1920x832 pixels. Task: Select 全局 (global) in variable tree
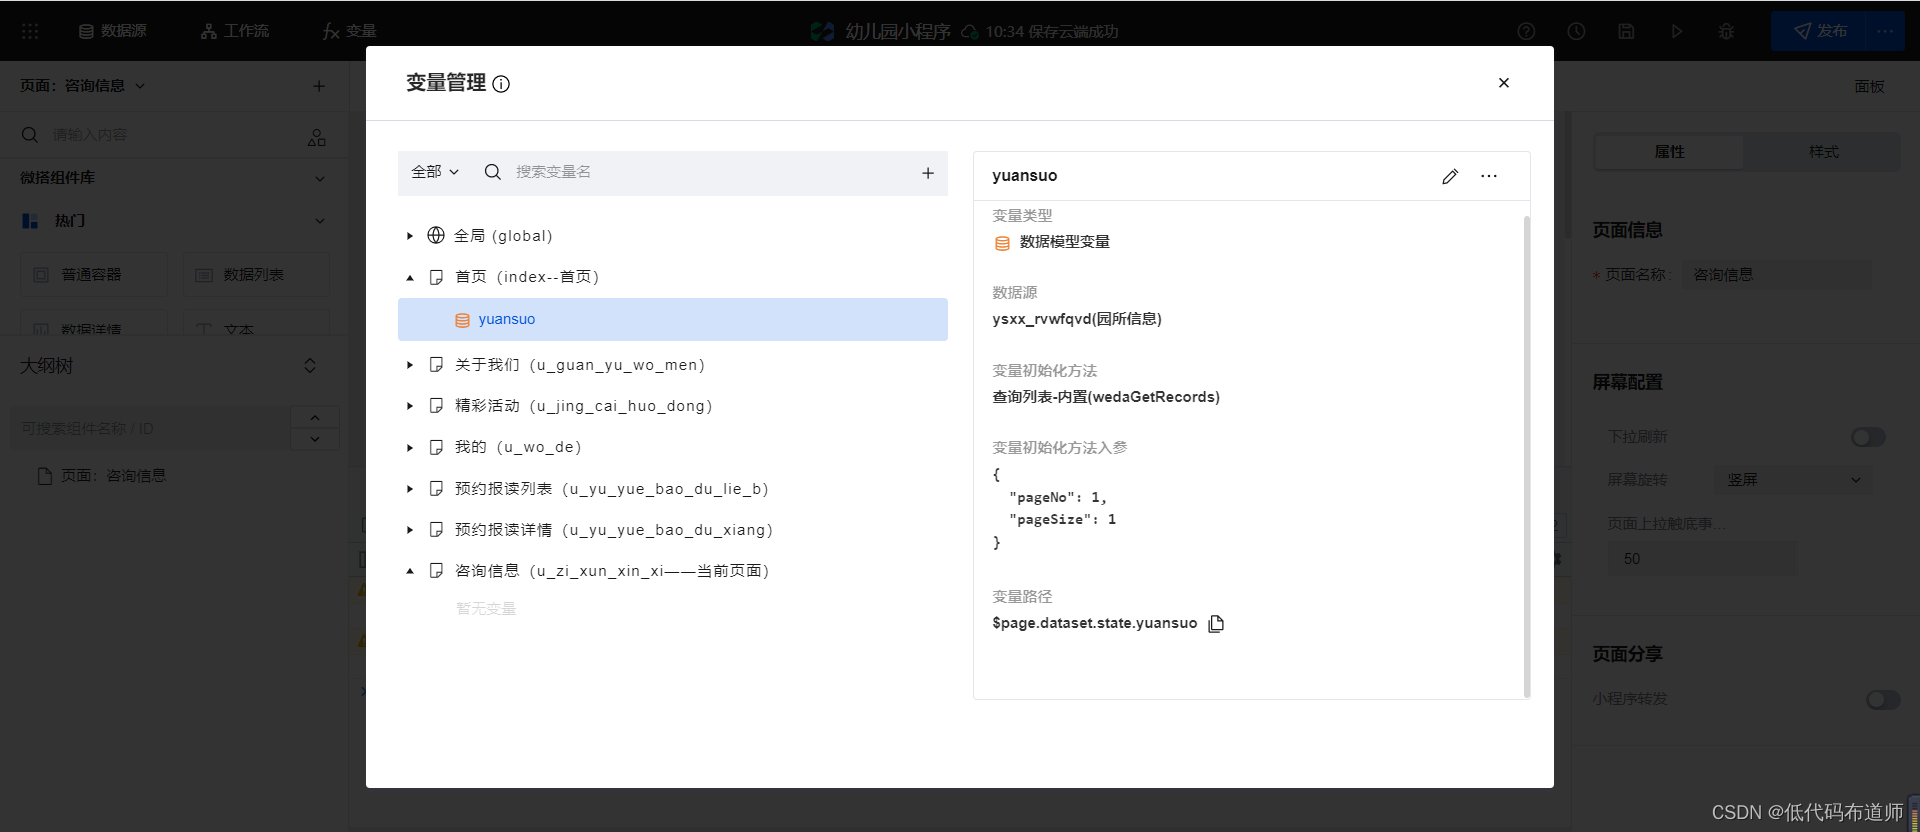click(503, 236)
